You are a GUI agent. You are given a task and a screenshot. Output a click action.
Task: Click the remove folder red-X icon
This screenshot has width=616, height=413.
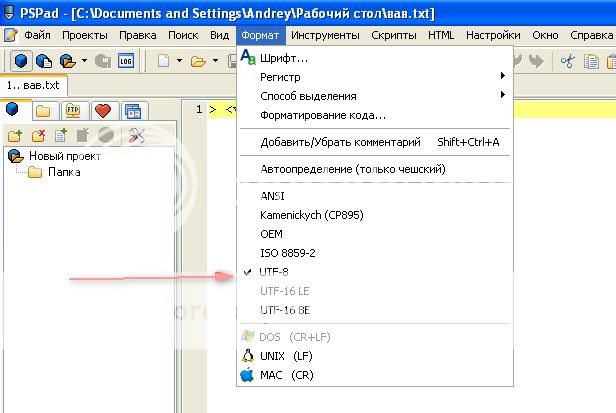(x=38, y=136)
